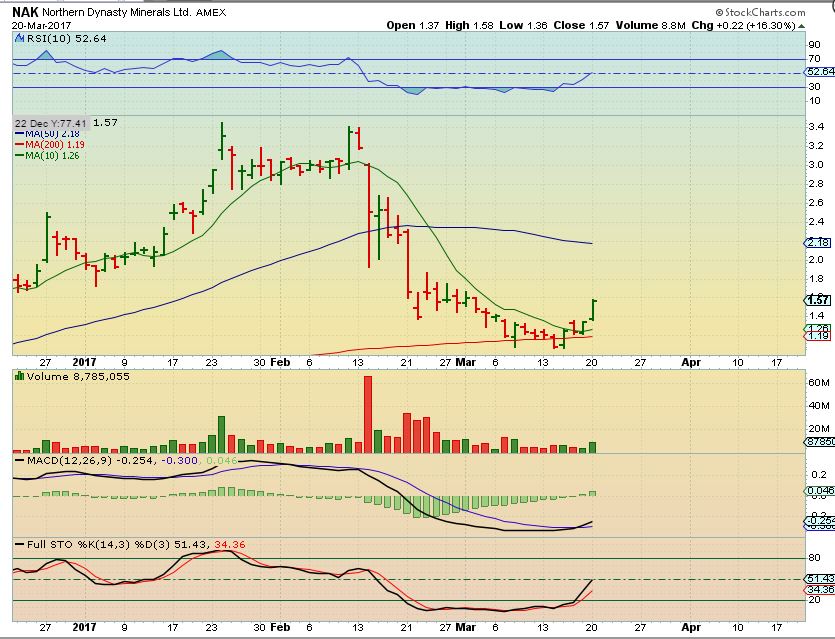This screenshot has height=639, width=835.
Task: Click the 51.43 stochastic tag on right axis
Action: (820, 578)
